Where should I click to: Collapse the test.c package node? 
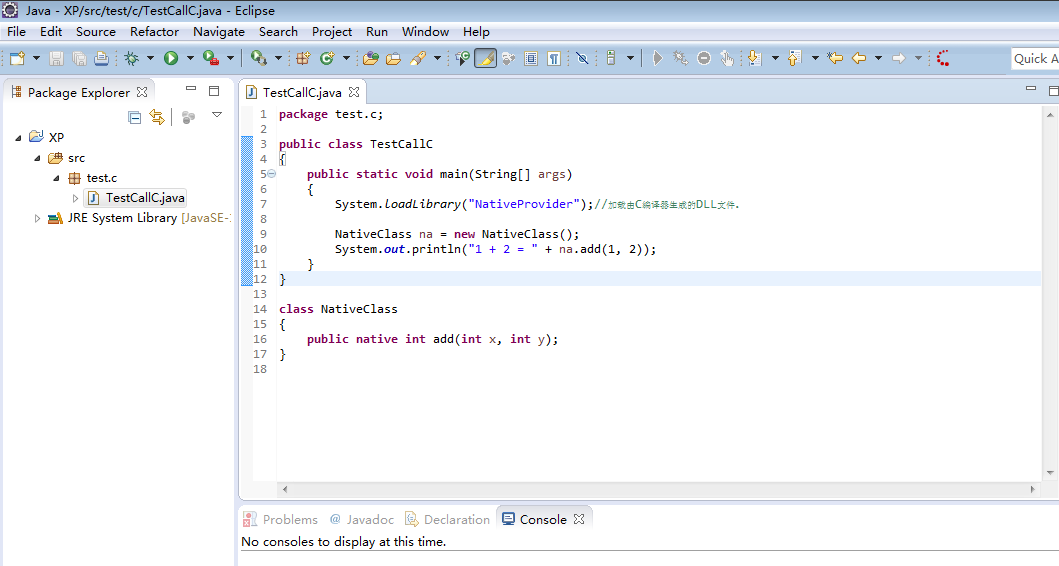pyautogui.click(x=56, y=178)
